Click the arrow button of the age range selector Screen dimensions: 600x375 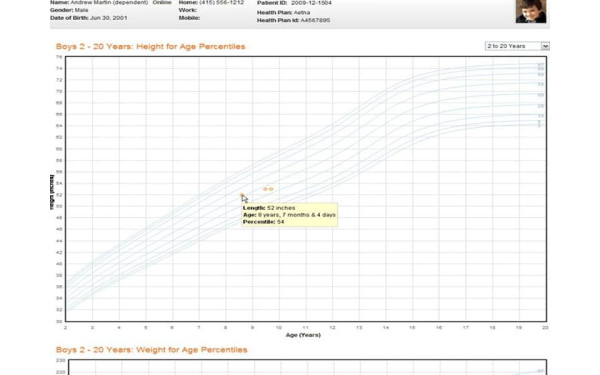545,46
